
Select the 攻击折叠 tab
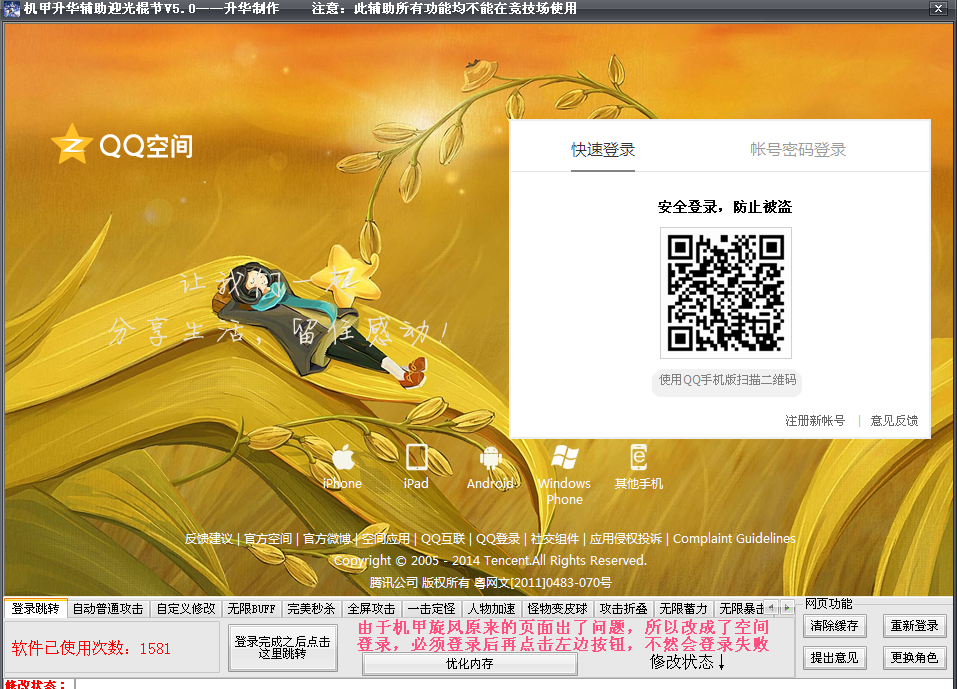coord(623,608)
